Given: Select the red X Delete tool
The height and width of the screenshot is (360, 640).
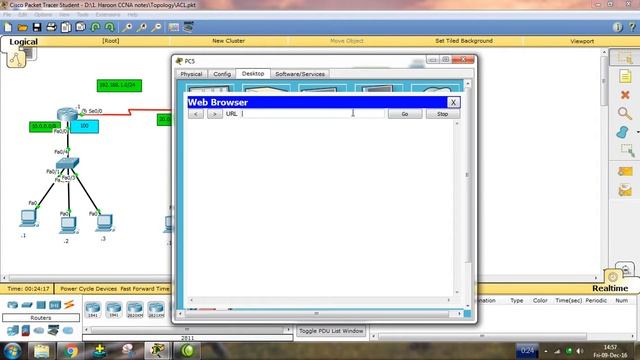Looking at the screenshot, I should tap(625, 95).
